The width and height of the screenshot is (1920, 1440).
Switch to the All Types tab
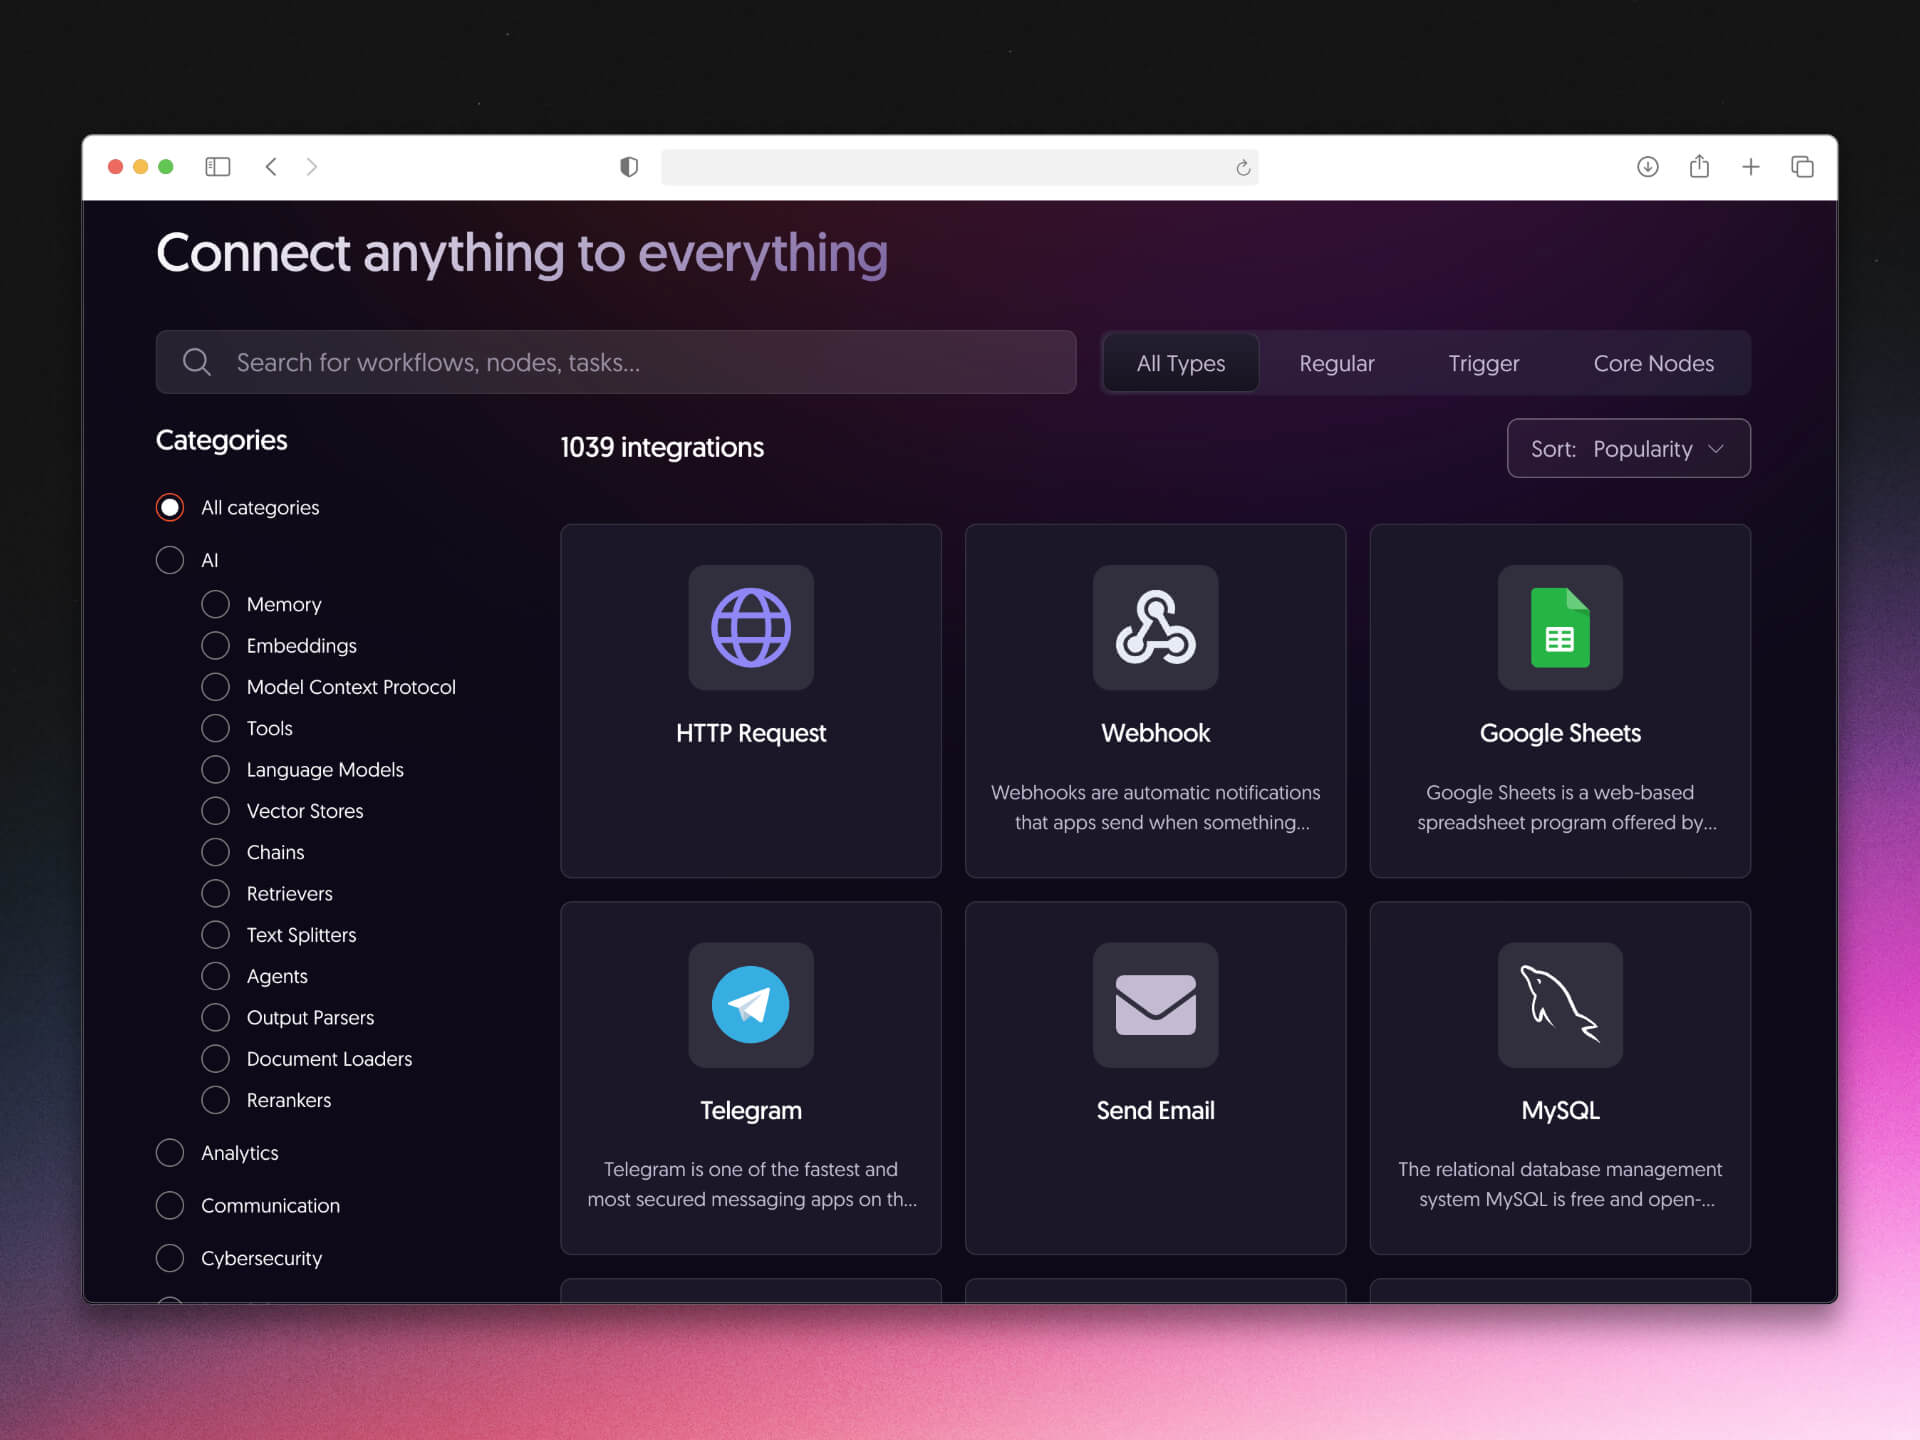pyautogui.click(x=1180, y=363)
